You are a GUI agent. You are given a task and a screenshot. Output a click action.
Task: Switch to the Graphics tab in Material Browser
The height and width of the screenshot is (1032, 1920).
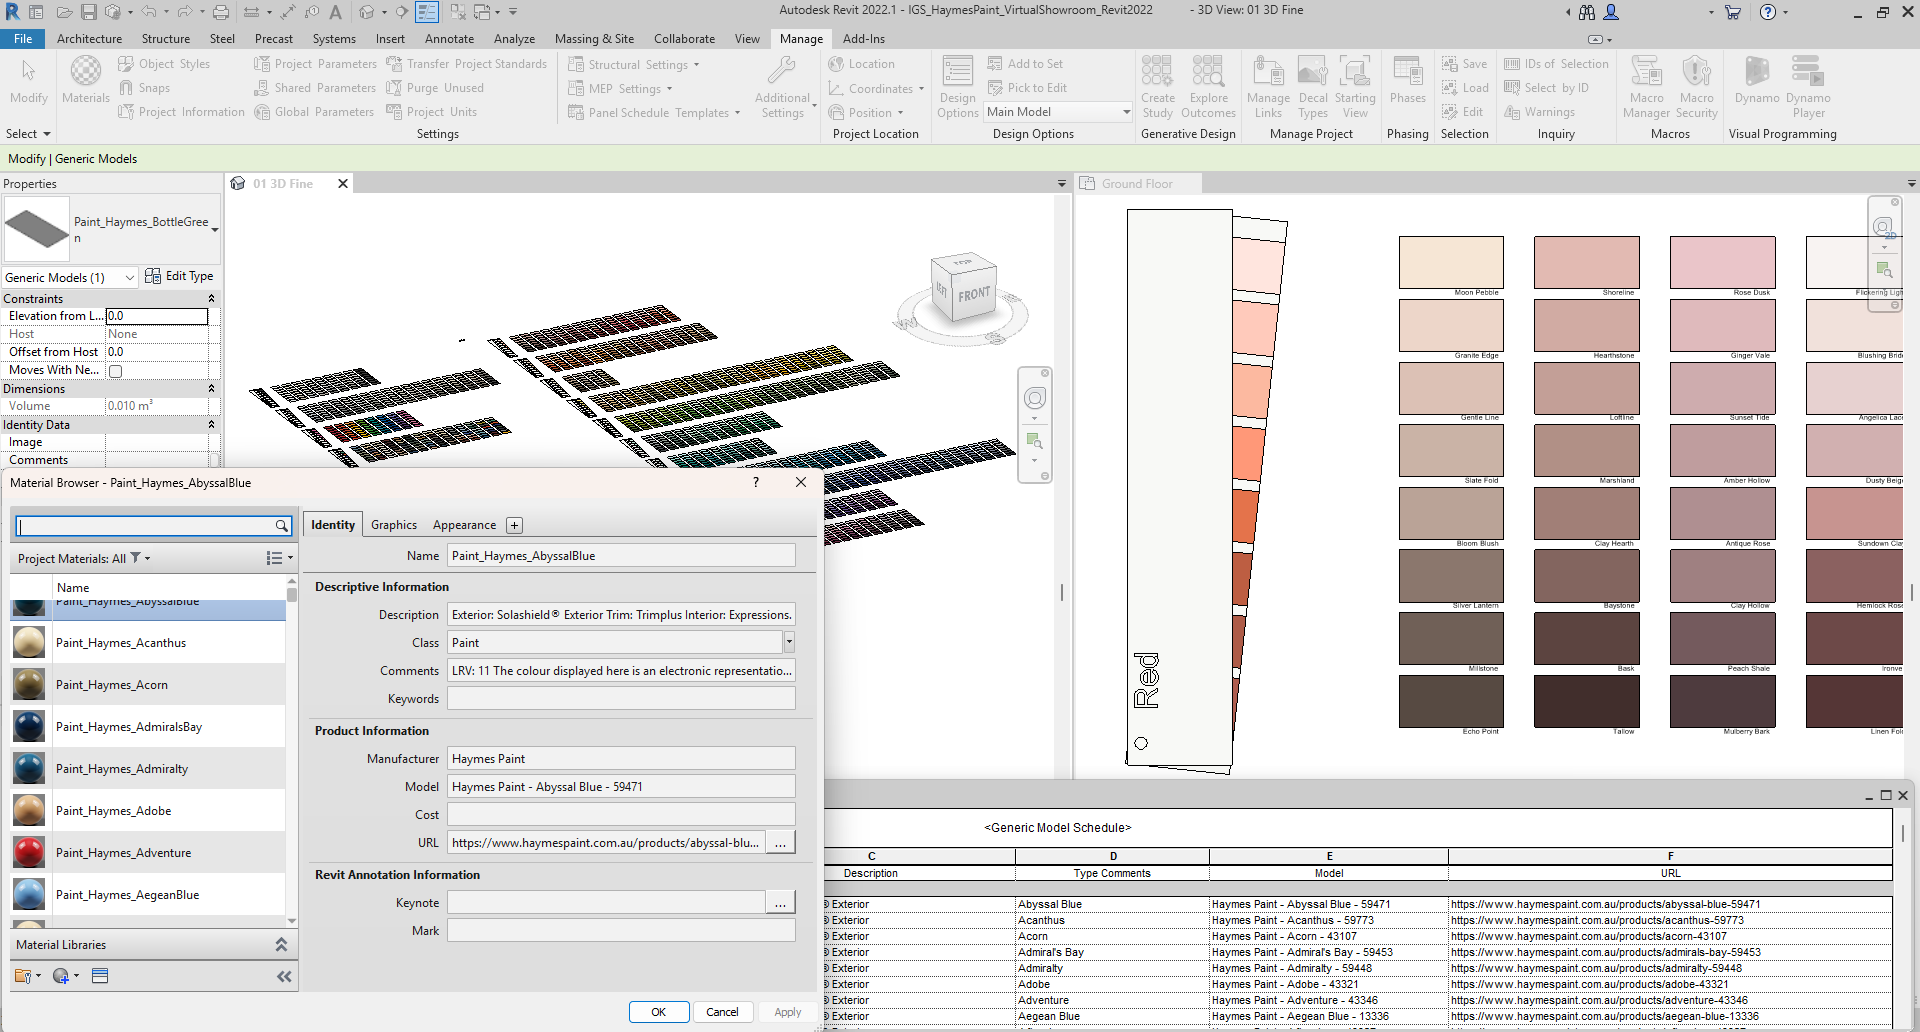click(x=393, y=524)
